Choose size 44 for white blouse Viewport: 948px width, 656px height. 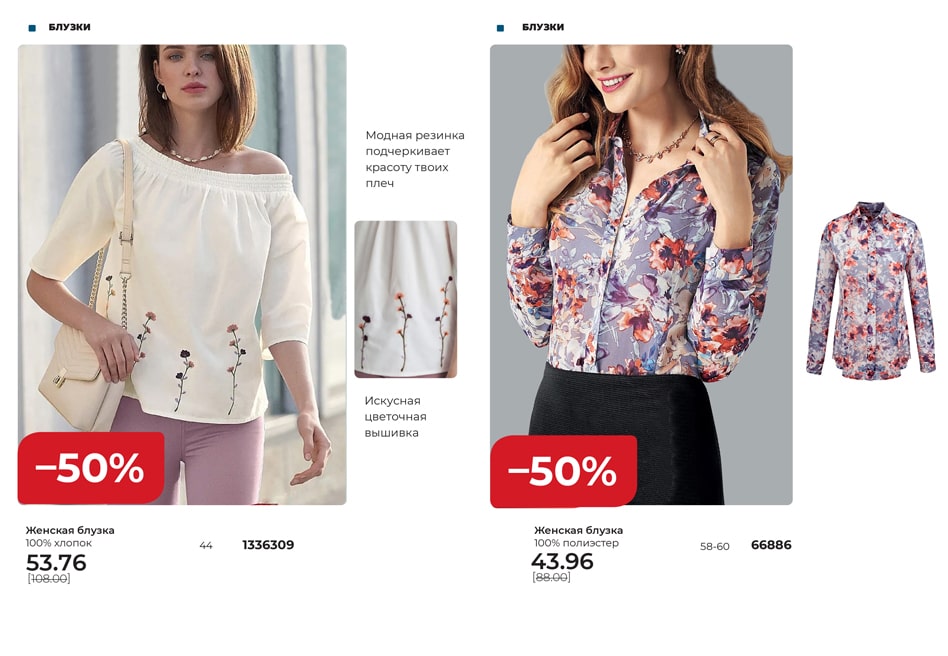(206, 546)
